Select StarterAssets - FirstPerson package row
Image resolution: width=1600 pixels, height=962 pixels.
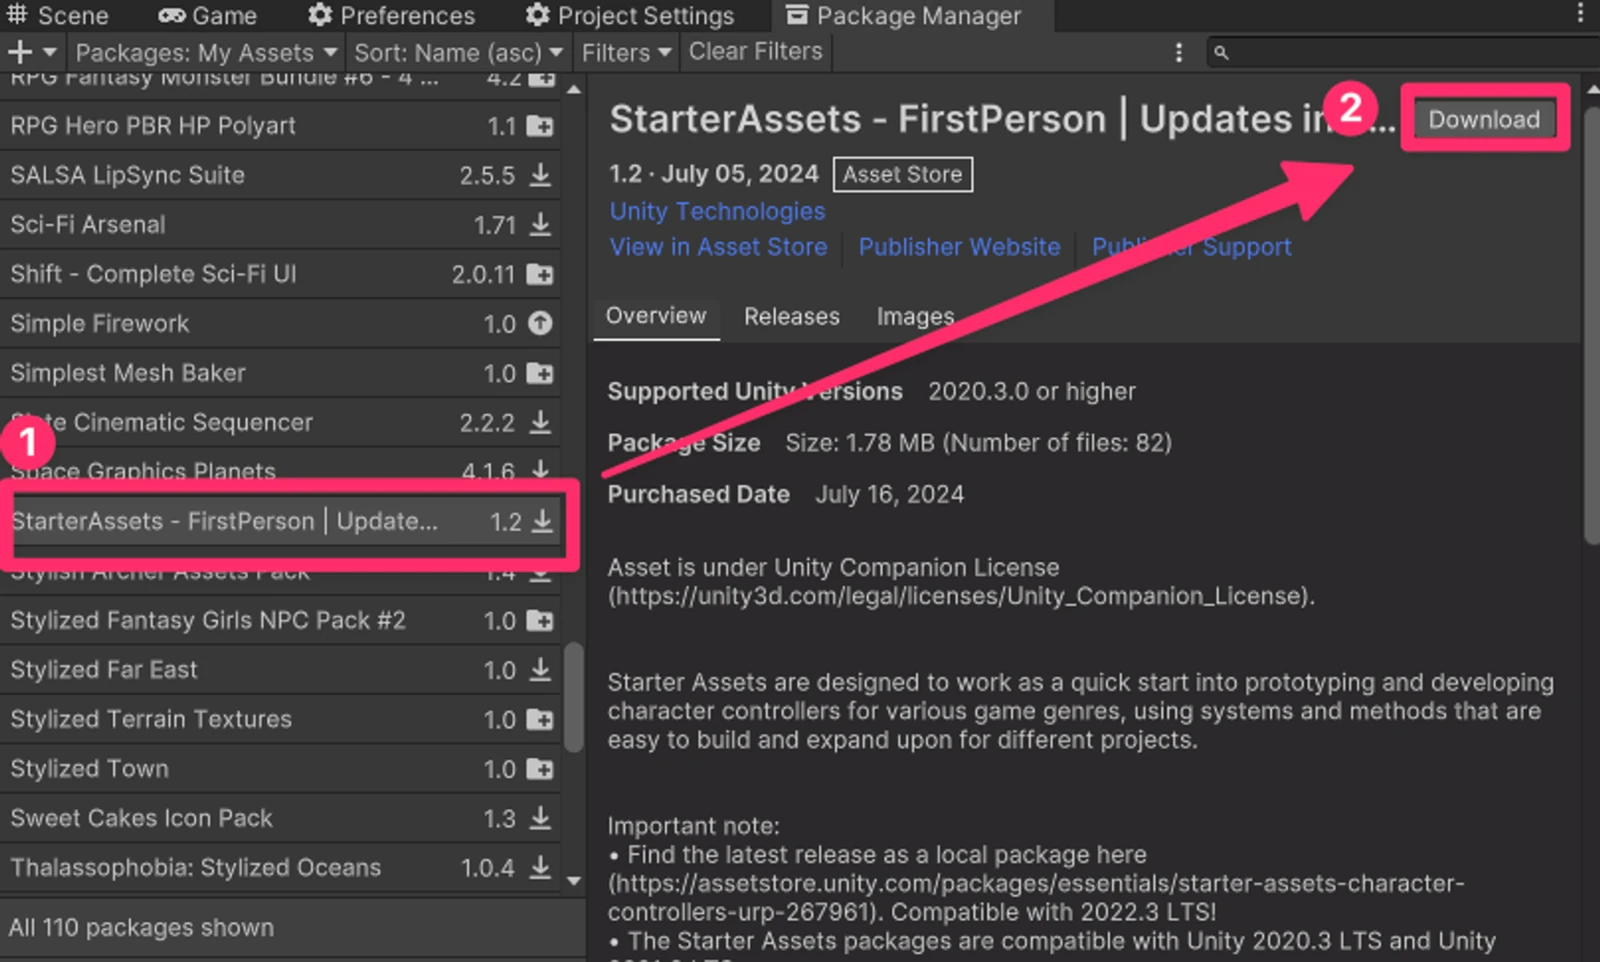click(280, 521)
